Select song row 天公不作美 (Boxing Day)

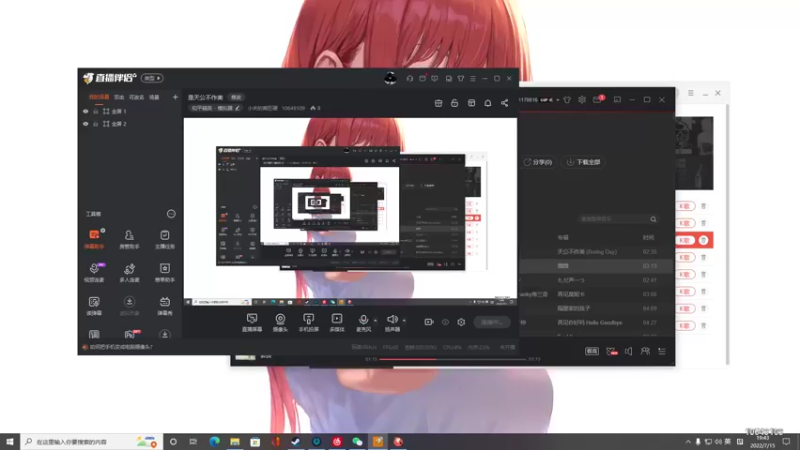point(597,252)
